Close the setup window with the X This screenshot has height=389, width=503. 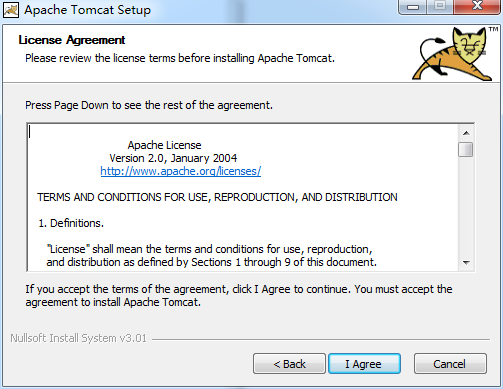point(477,6)
